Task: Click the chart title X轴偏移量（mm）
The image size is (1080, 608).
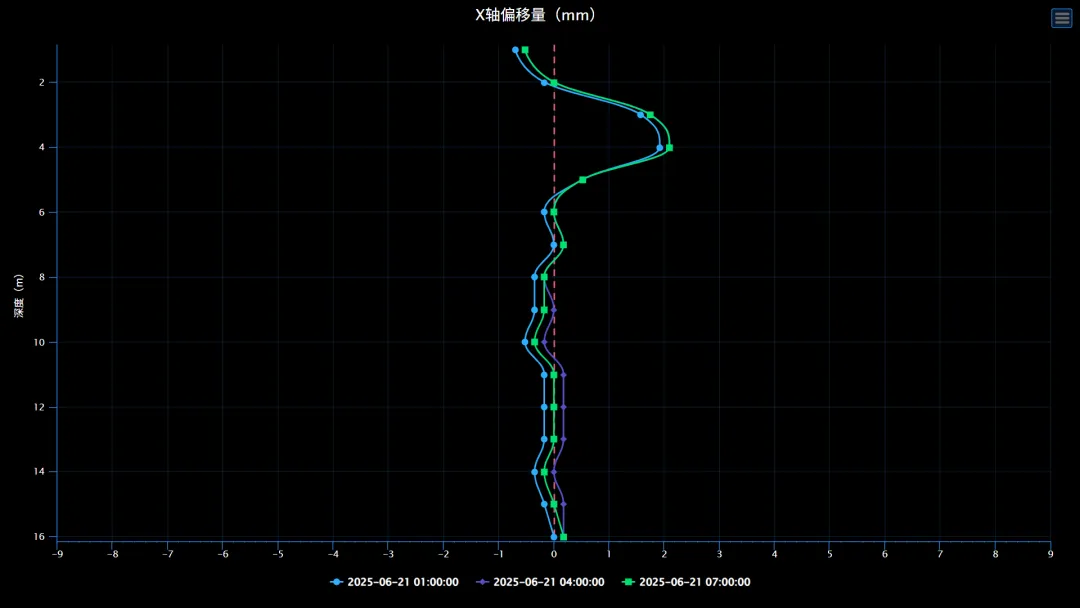Action: [x=536, y=15]
